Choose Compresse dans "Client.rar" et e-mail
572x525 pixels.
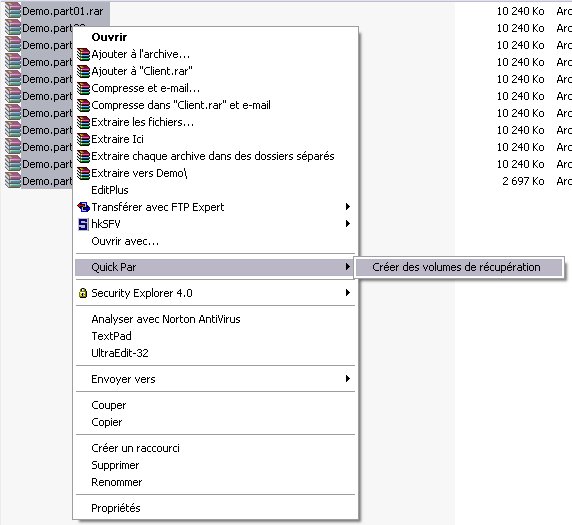215,105
